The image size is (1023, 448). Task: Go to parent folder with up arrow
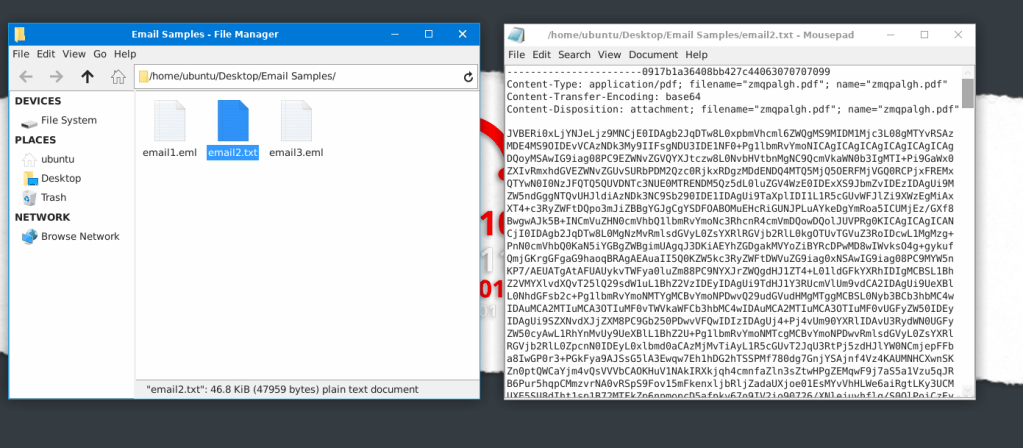pos(87,76)
